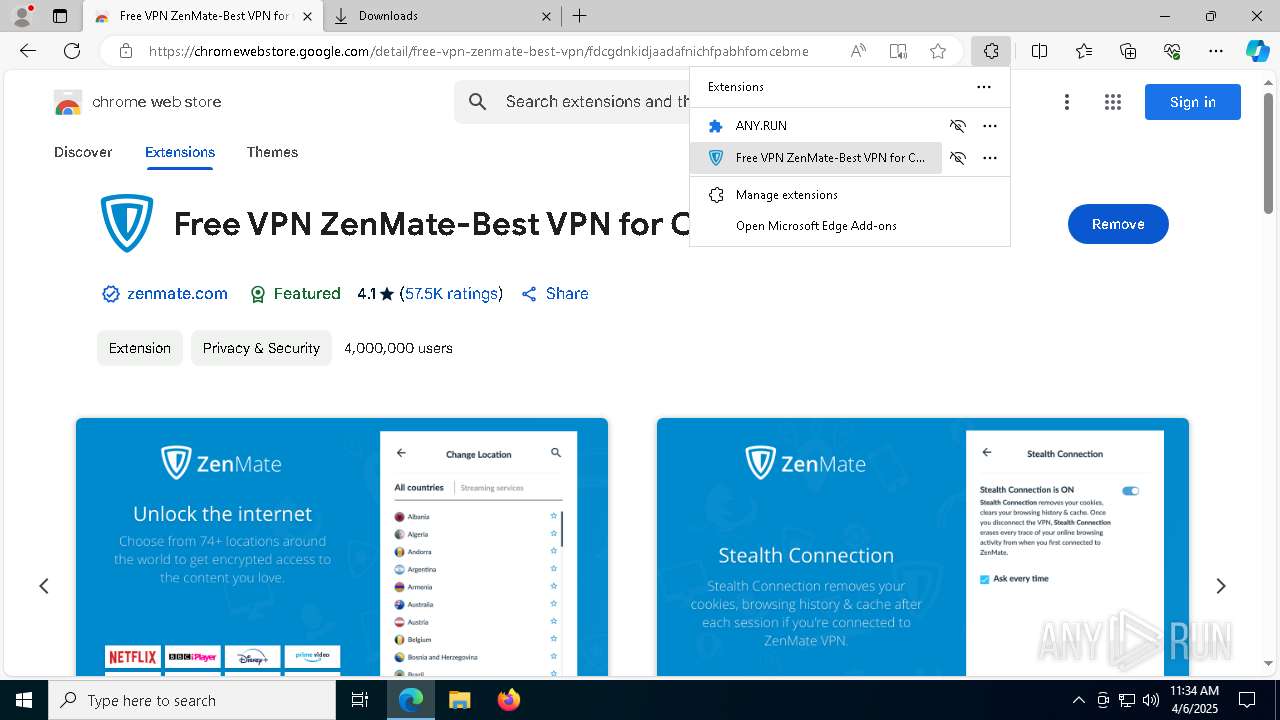Close the Downloads tab
The height and width of the screenshot is (720, 1280).
pyautogui.click(x=547, y=16)
